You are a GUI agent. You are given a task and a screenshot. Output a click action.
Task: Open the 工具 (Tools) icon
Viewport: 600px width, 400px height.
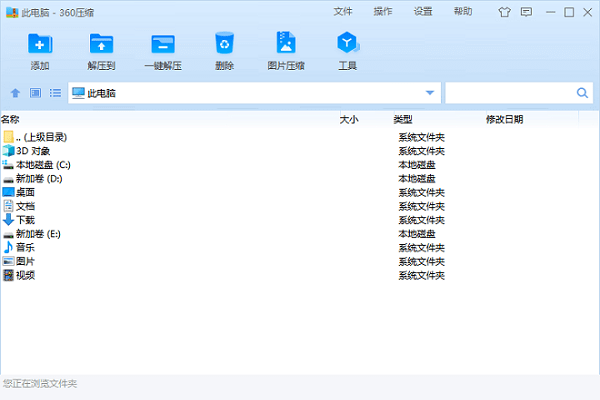pos(347,45)
